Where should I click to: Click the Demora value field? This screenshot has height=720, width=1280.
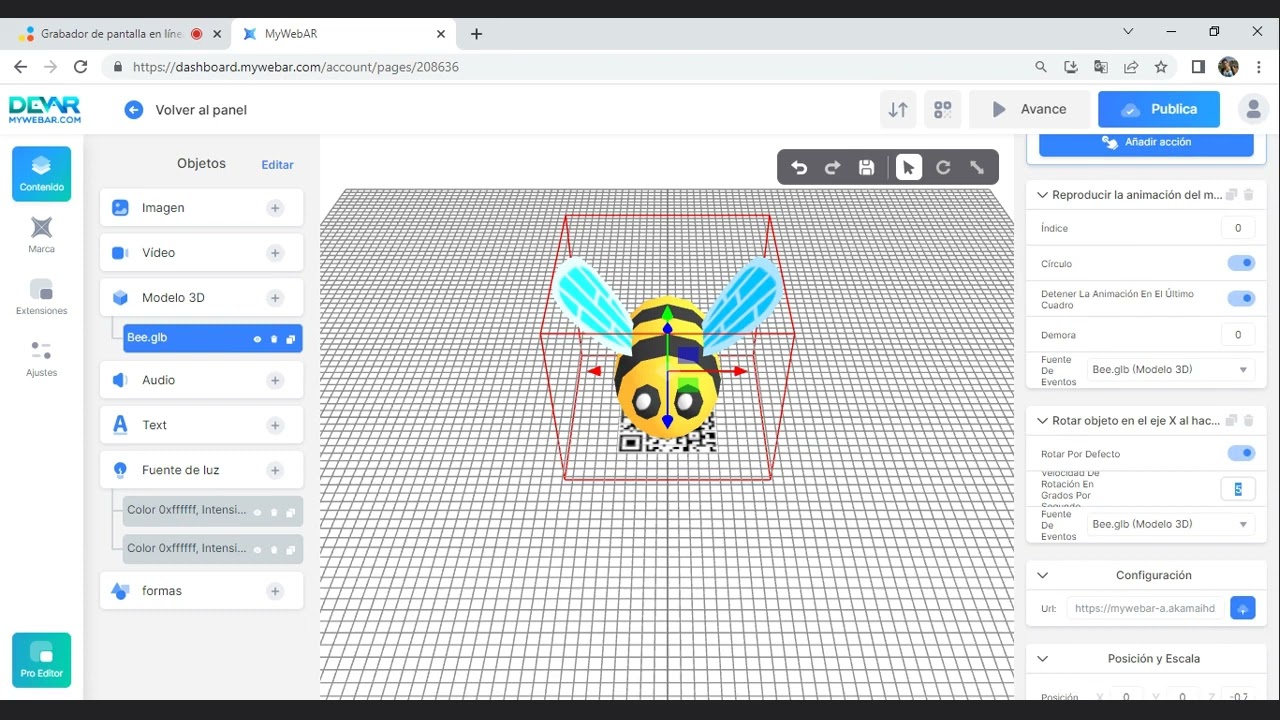pos(1238,335)
